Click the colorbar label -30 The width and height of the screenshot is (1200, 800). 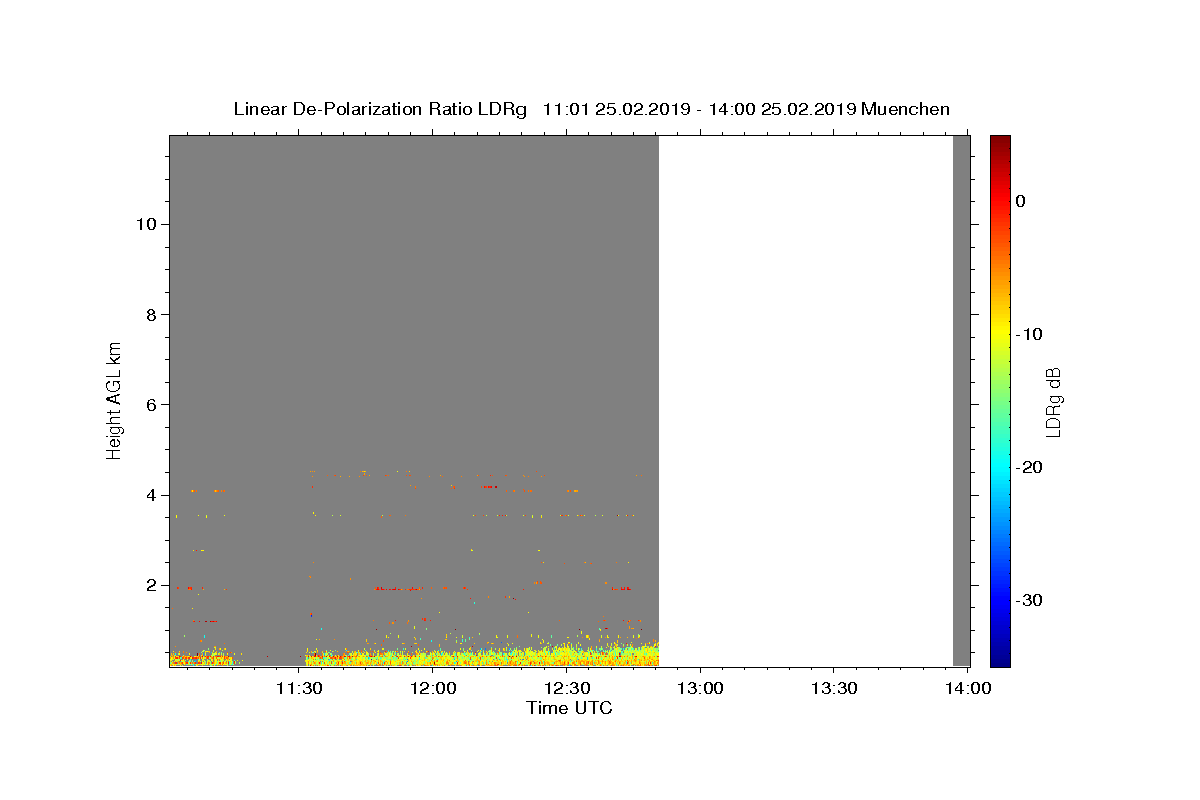point(1029,600)
